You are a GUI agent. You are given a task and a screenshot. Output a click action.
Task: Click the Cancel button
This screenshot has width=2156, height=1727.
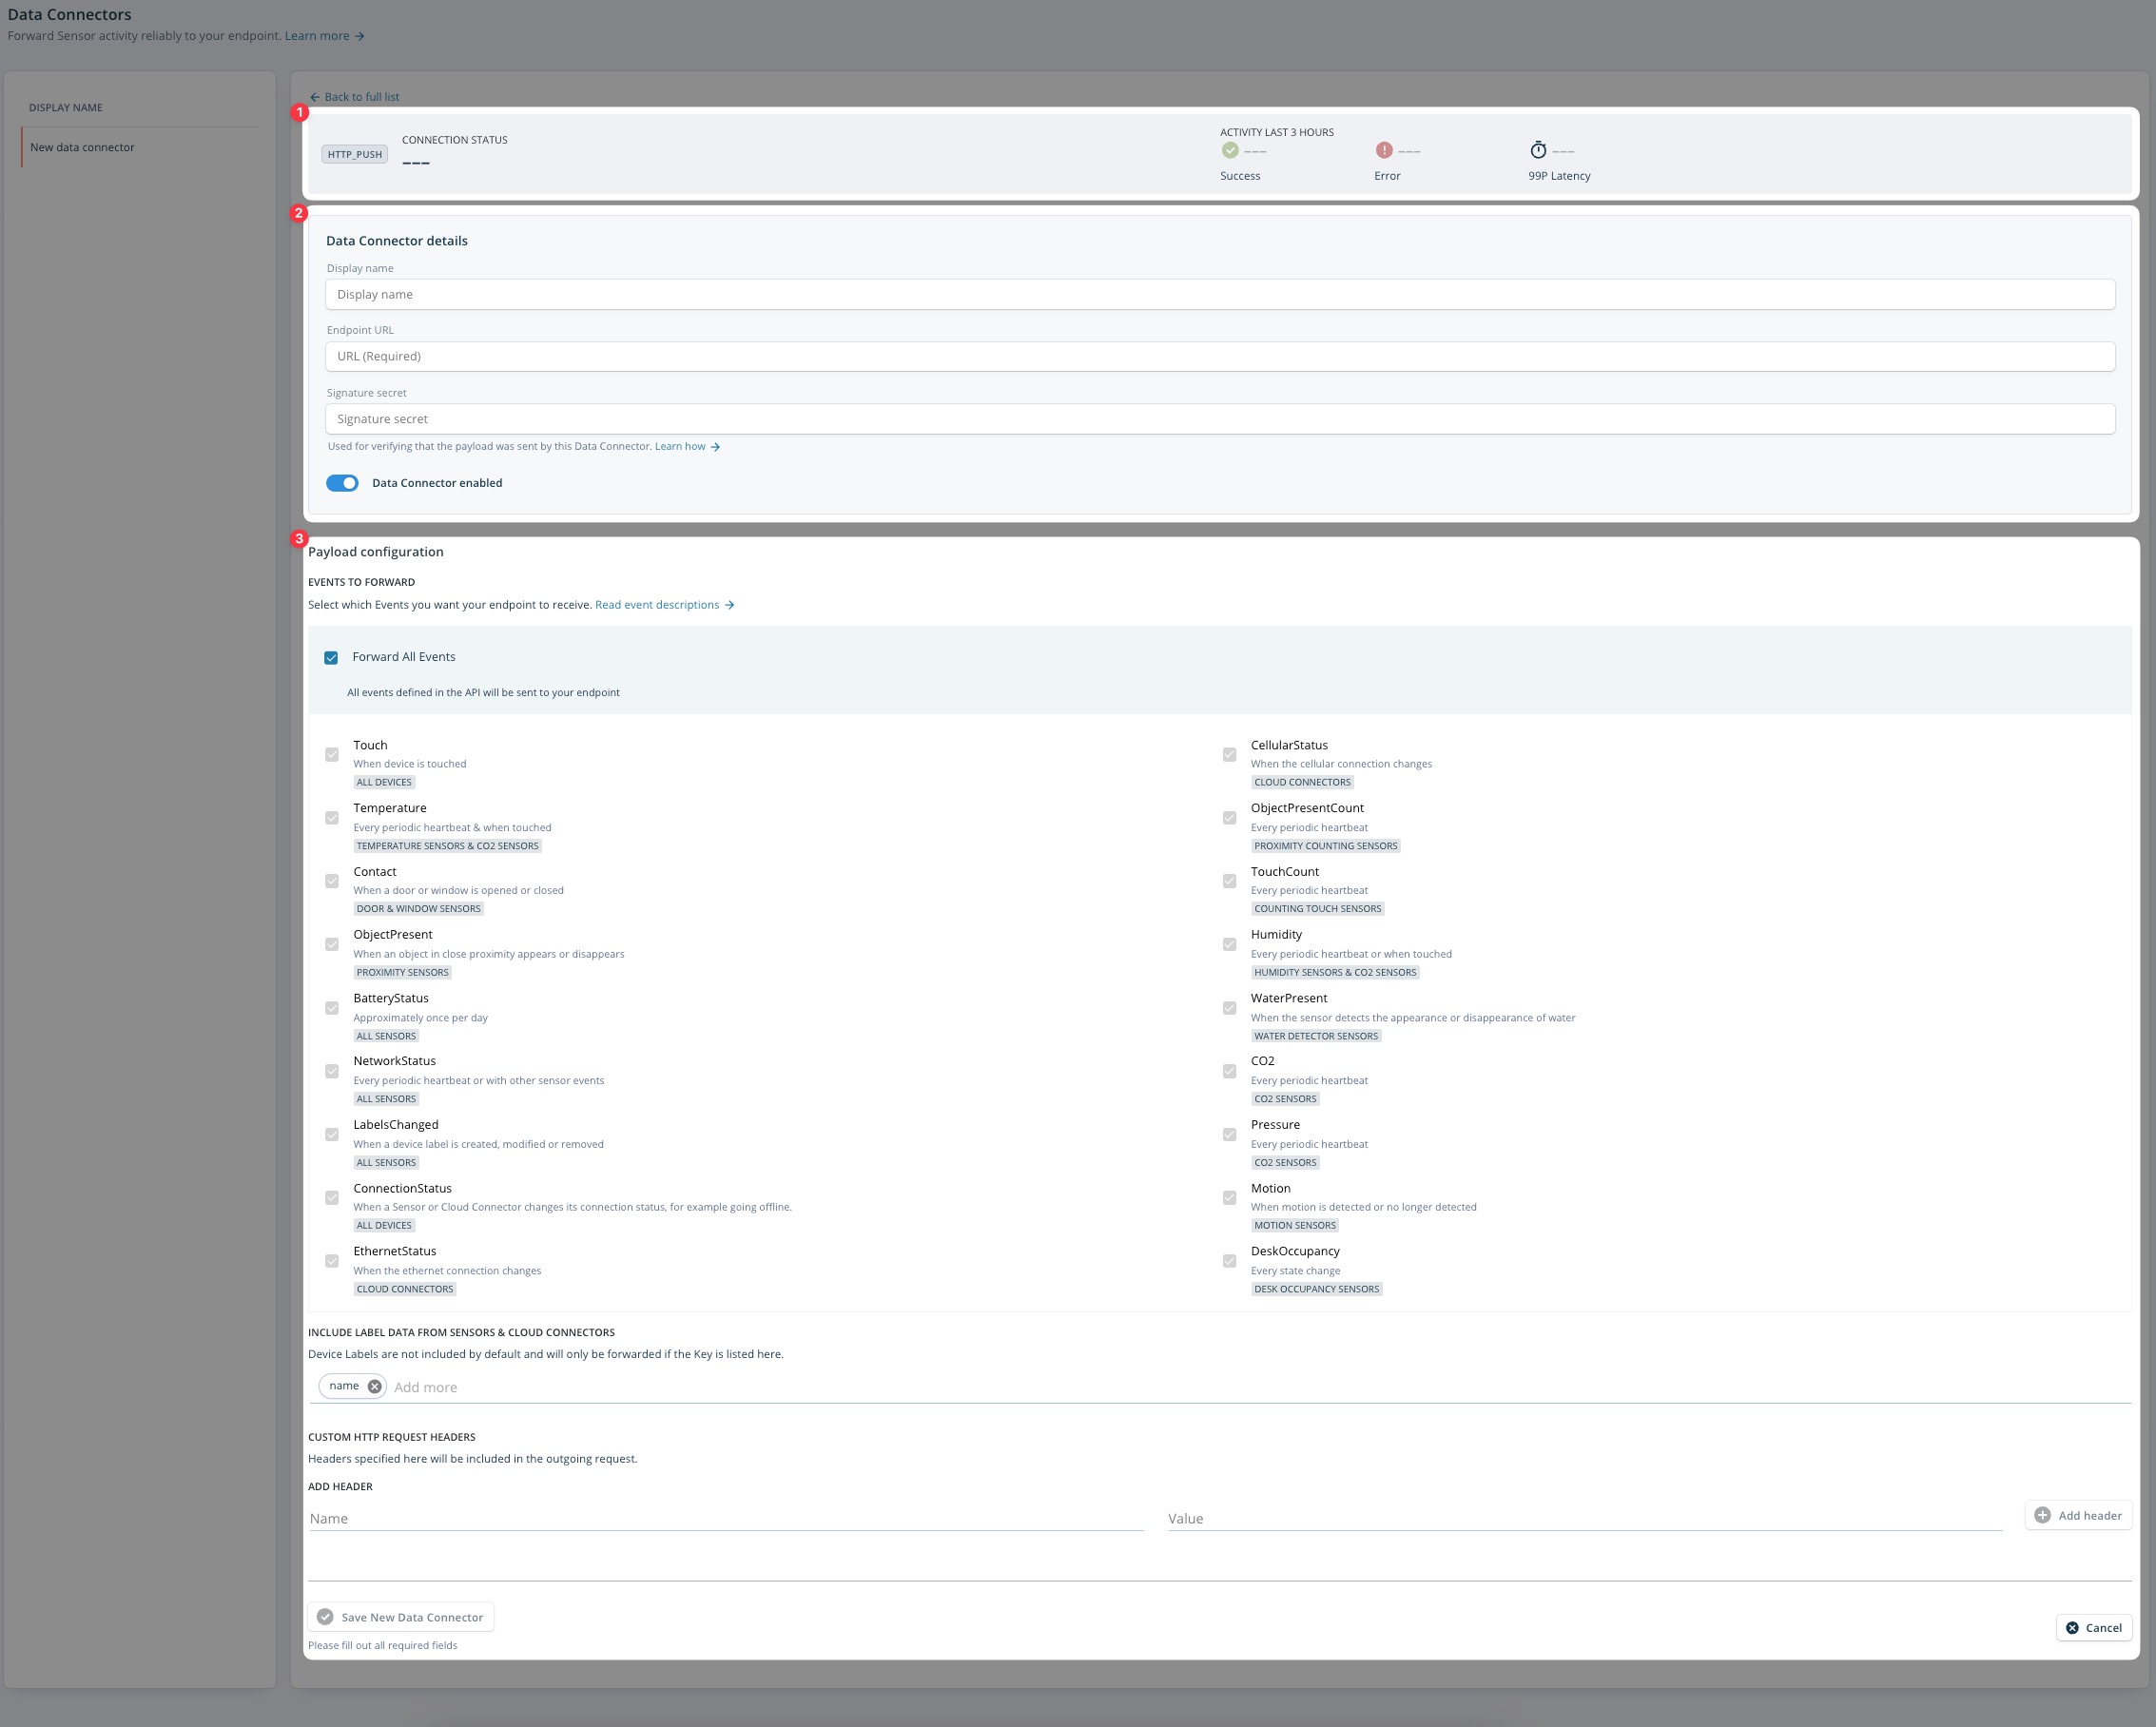(2093, 1628)
